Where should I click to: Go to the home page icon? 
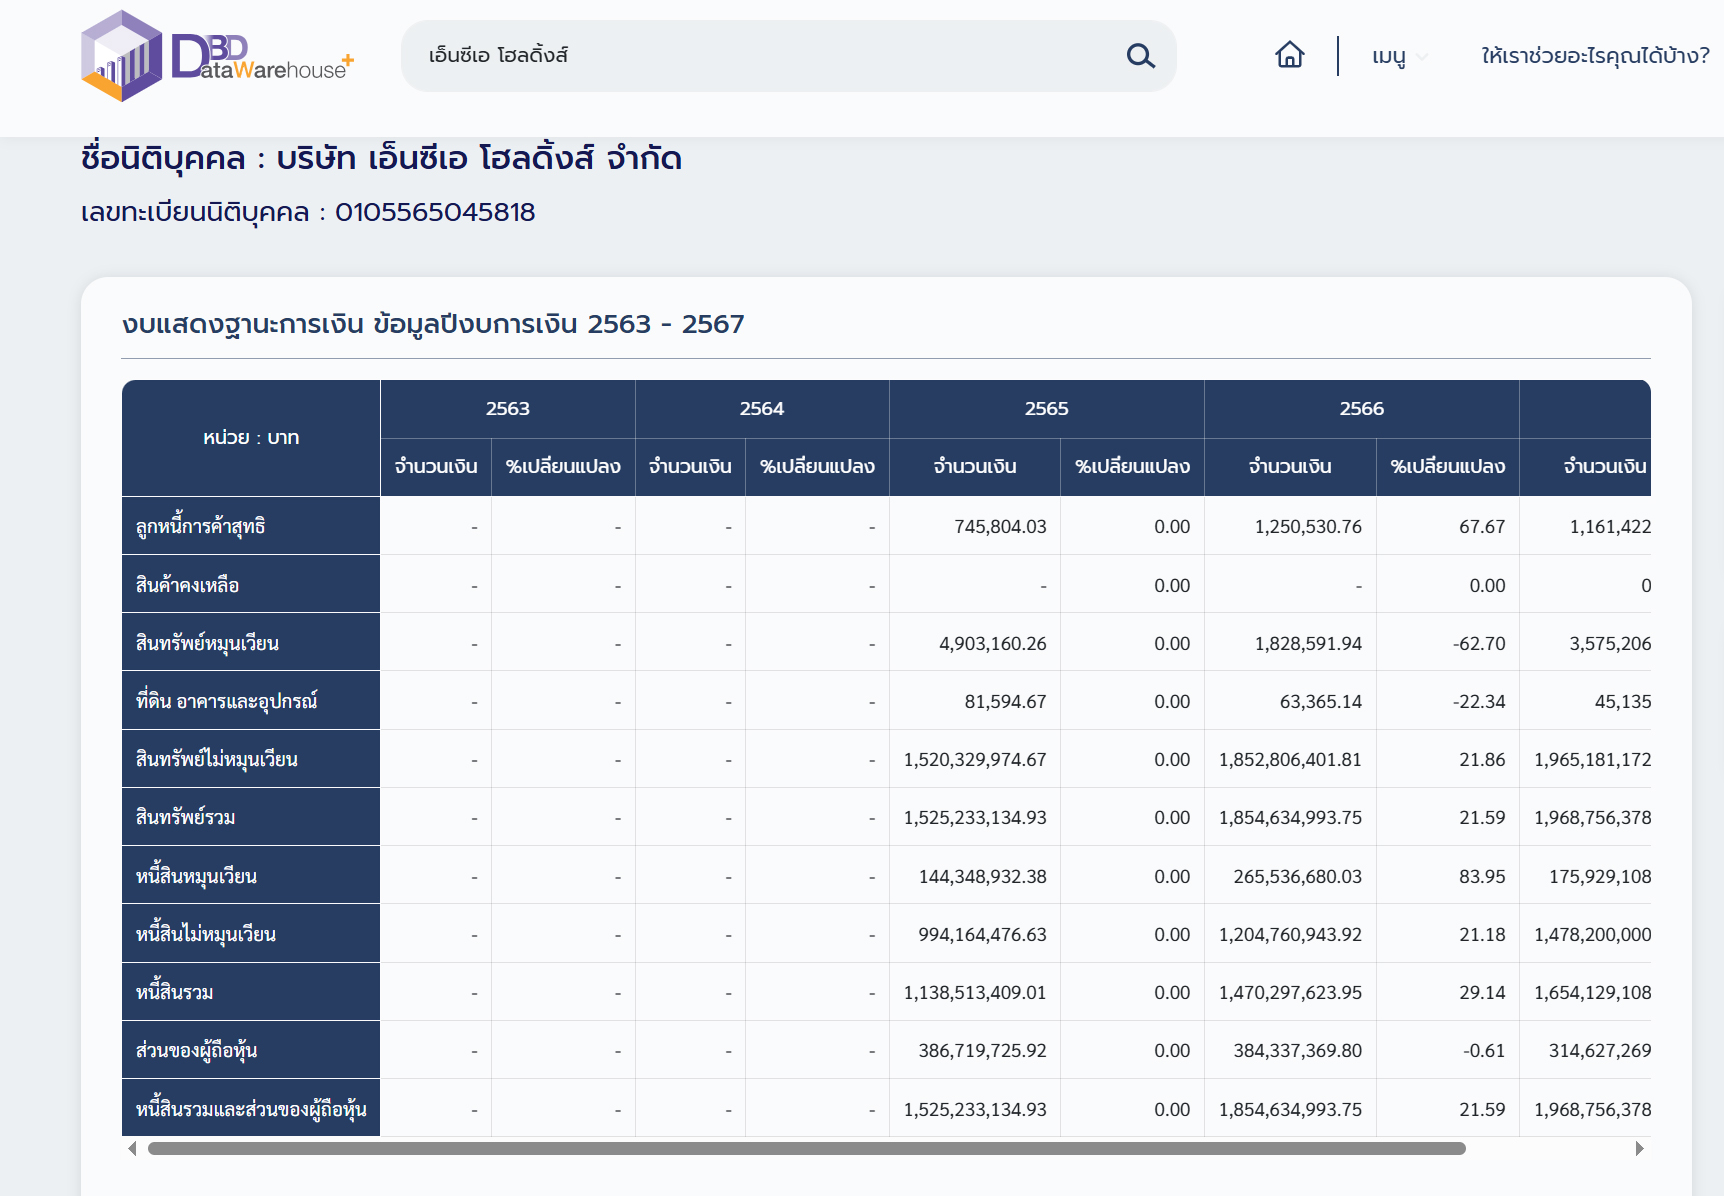pyautogui.click(x=1289, y=55)
